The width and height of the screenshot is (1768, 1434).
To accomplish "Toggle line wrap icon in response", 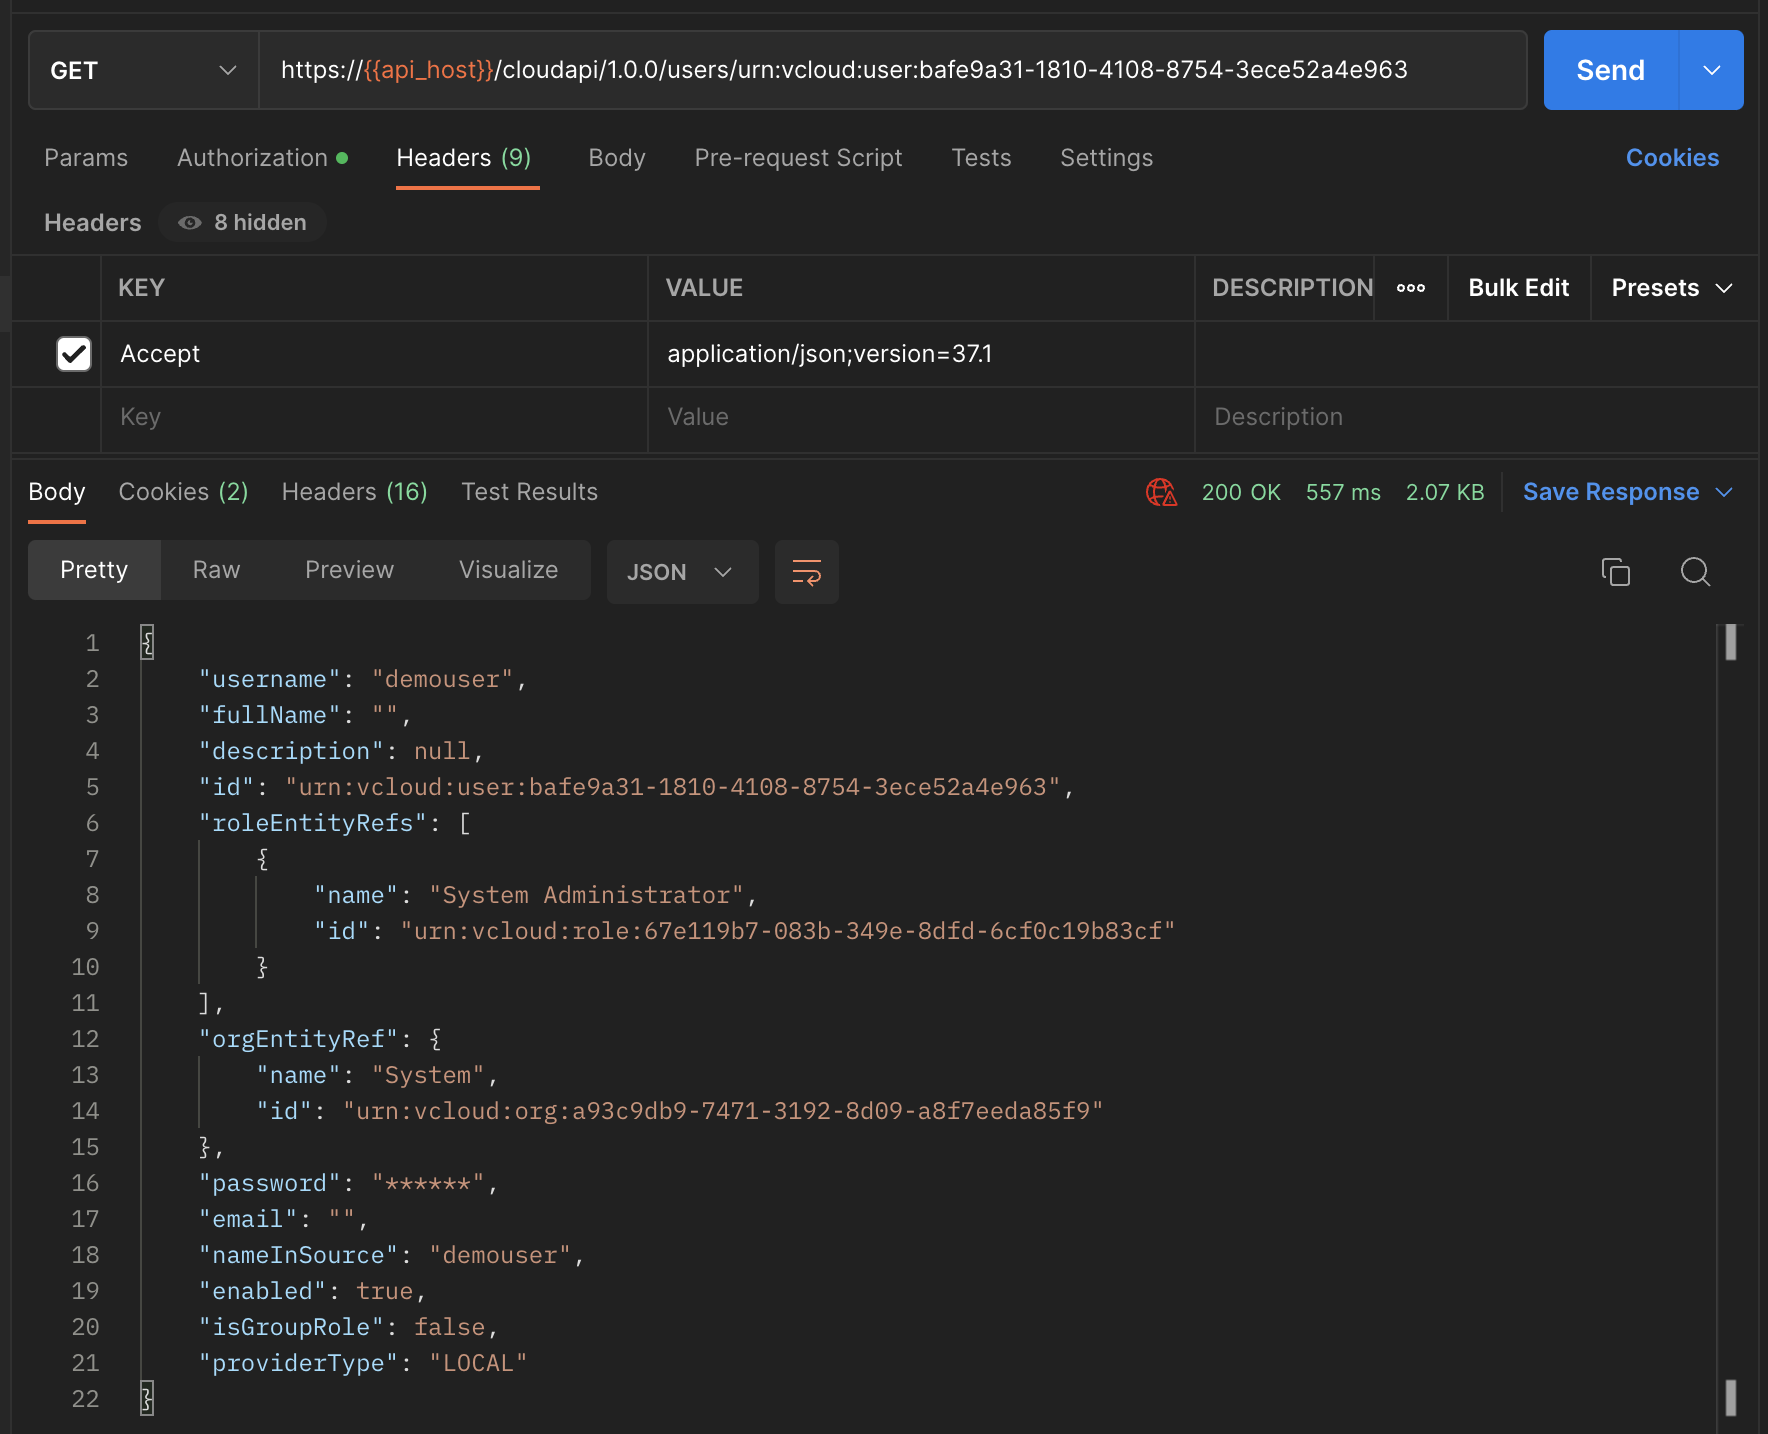I will [x=806, y=572].
